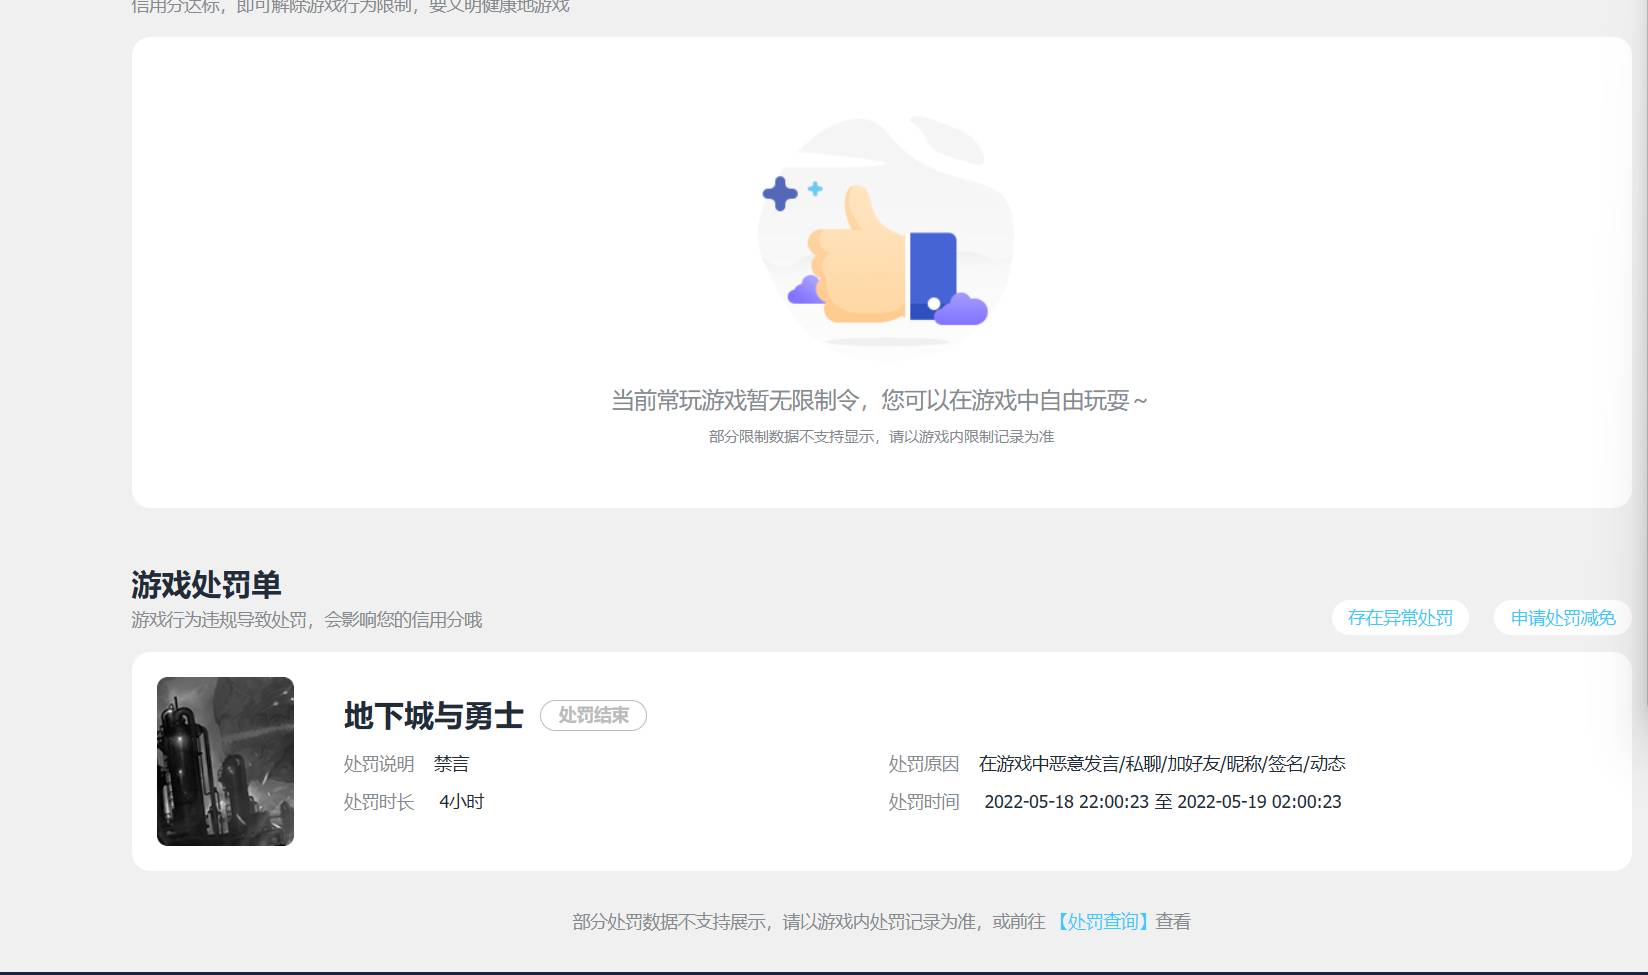
Task: Click the punishment time range text
Action: (x=1162, y=801)
